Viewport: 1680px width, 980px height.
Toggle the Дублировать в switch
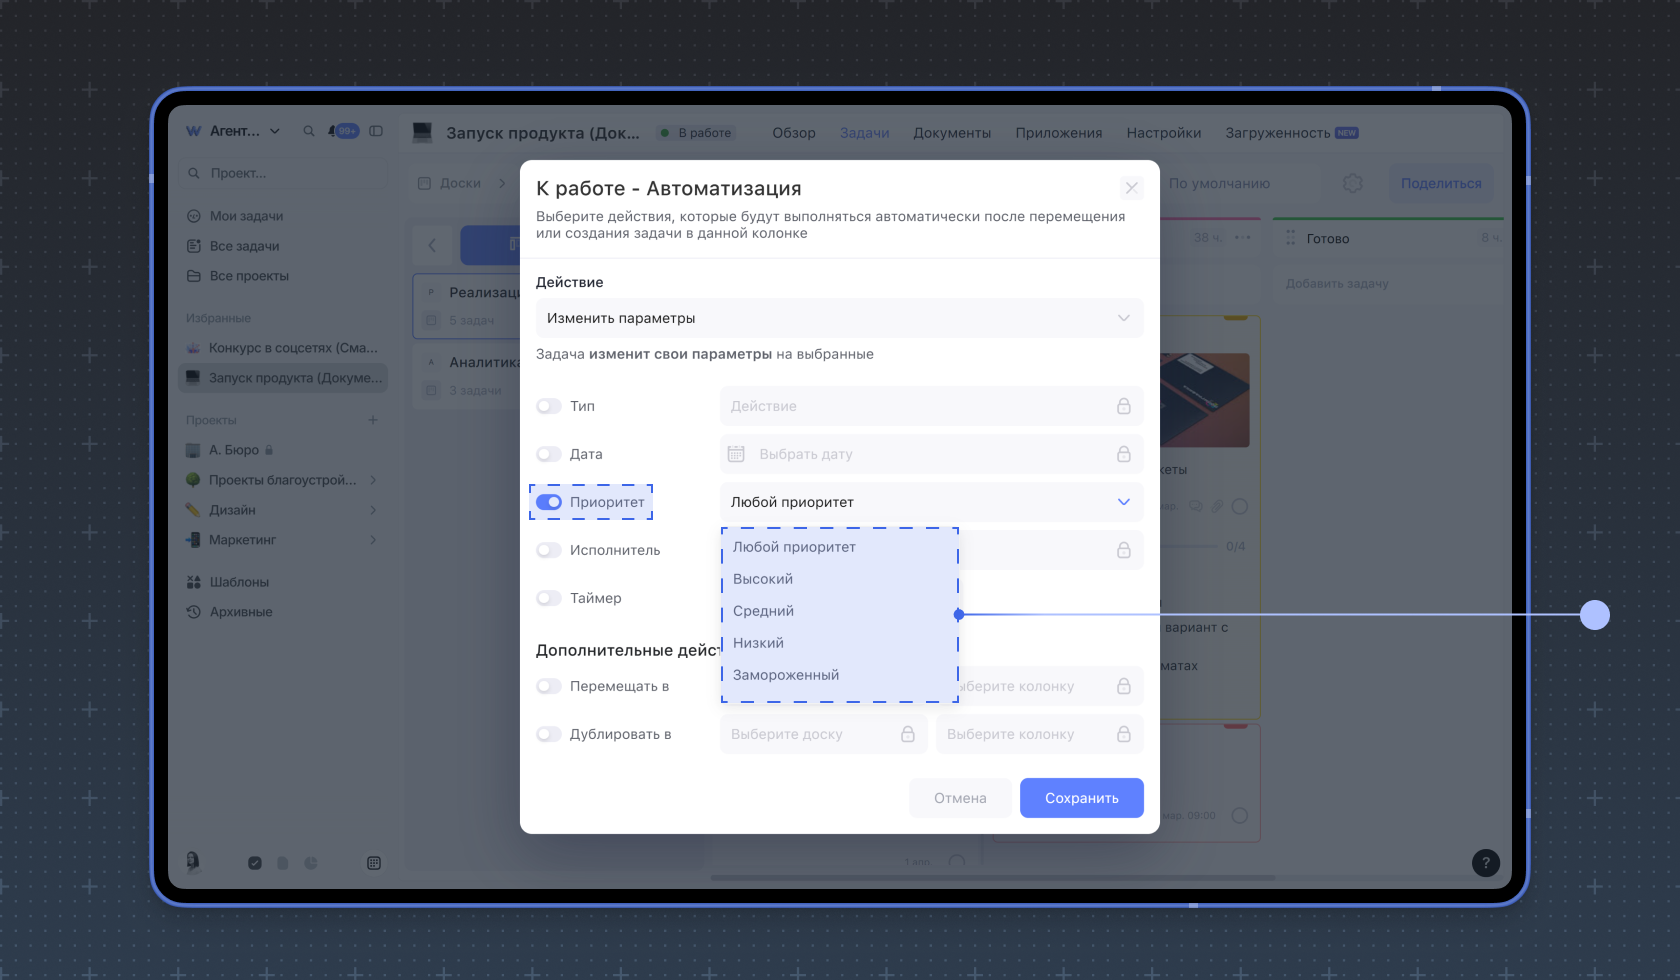549,734
